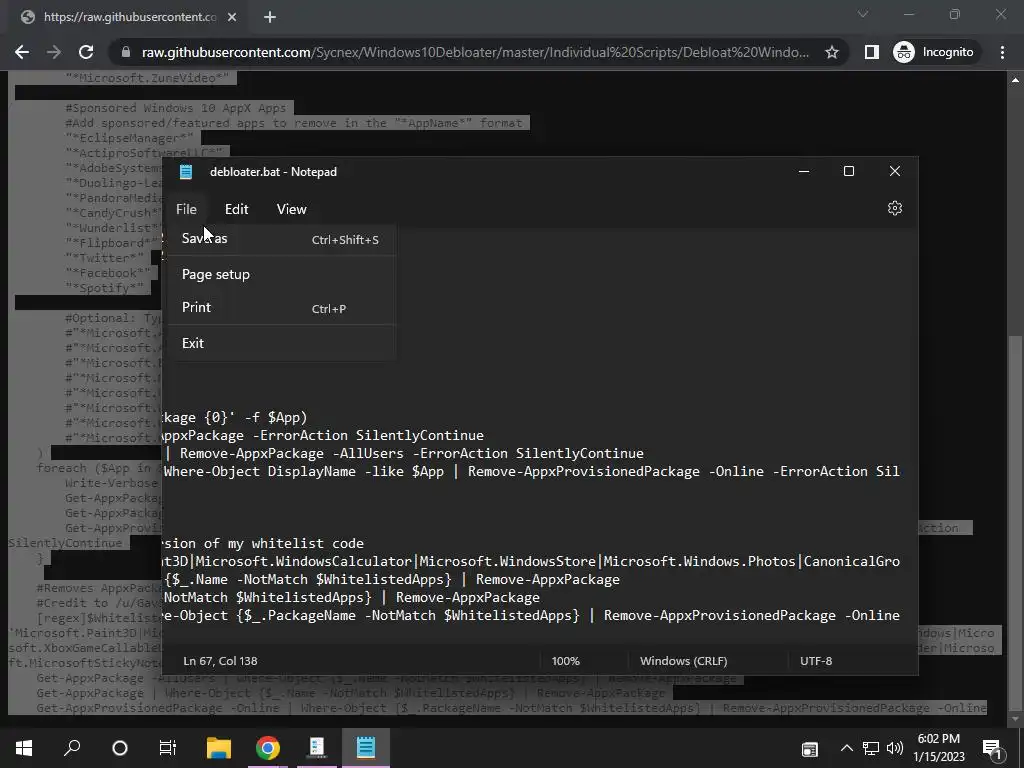Click Windows (CRLF) line ending status
Viewport: 1024px width, 768px height.
[683, 661]
